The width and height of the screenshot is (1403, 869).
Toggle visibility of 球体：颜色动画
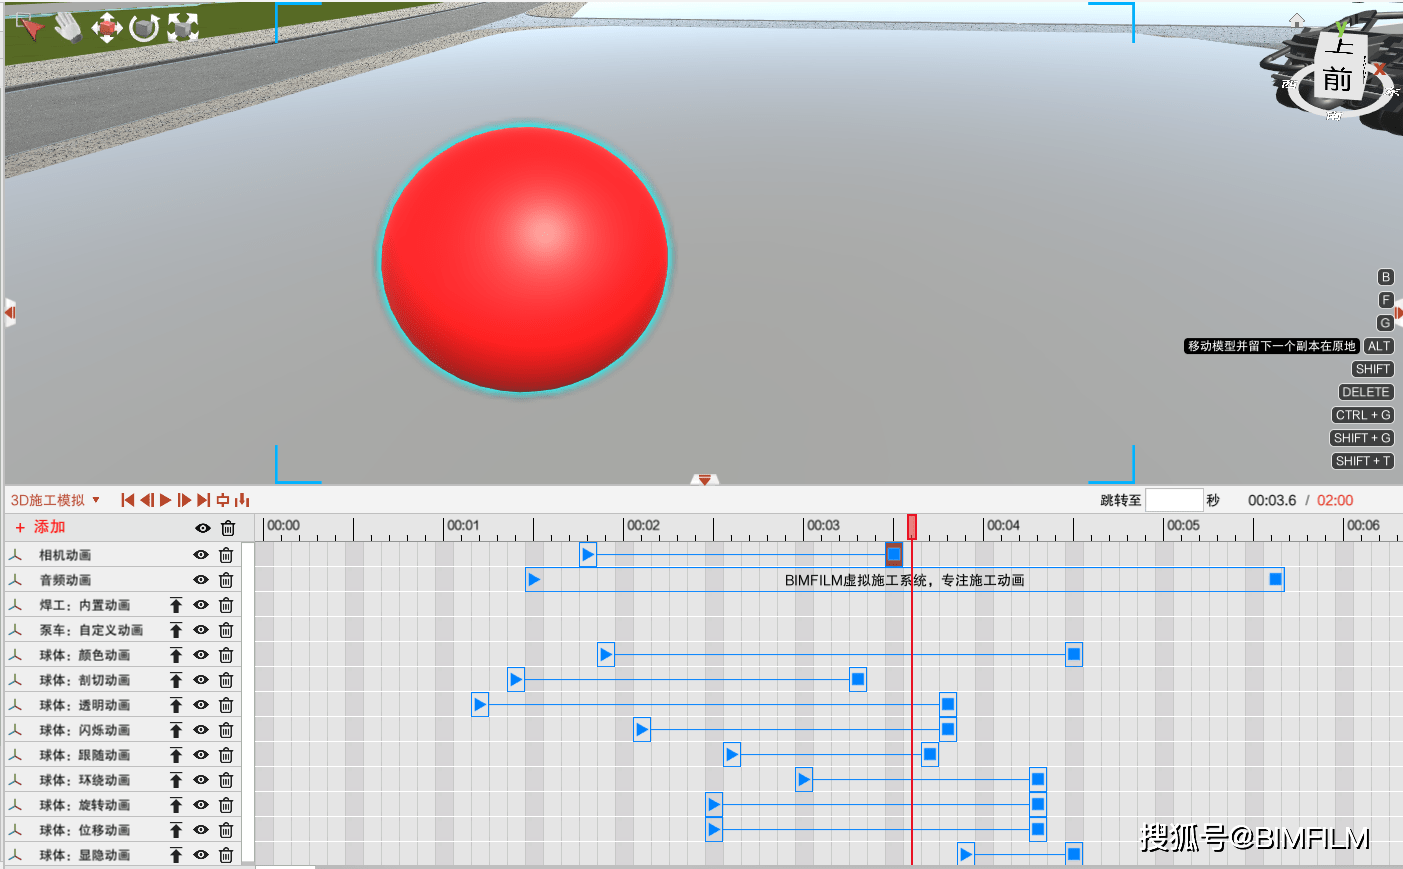201,655
